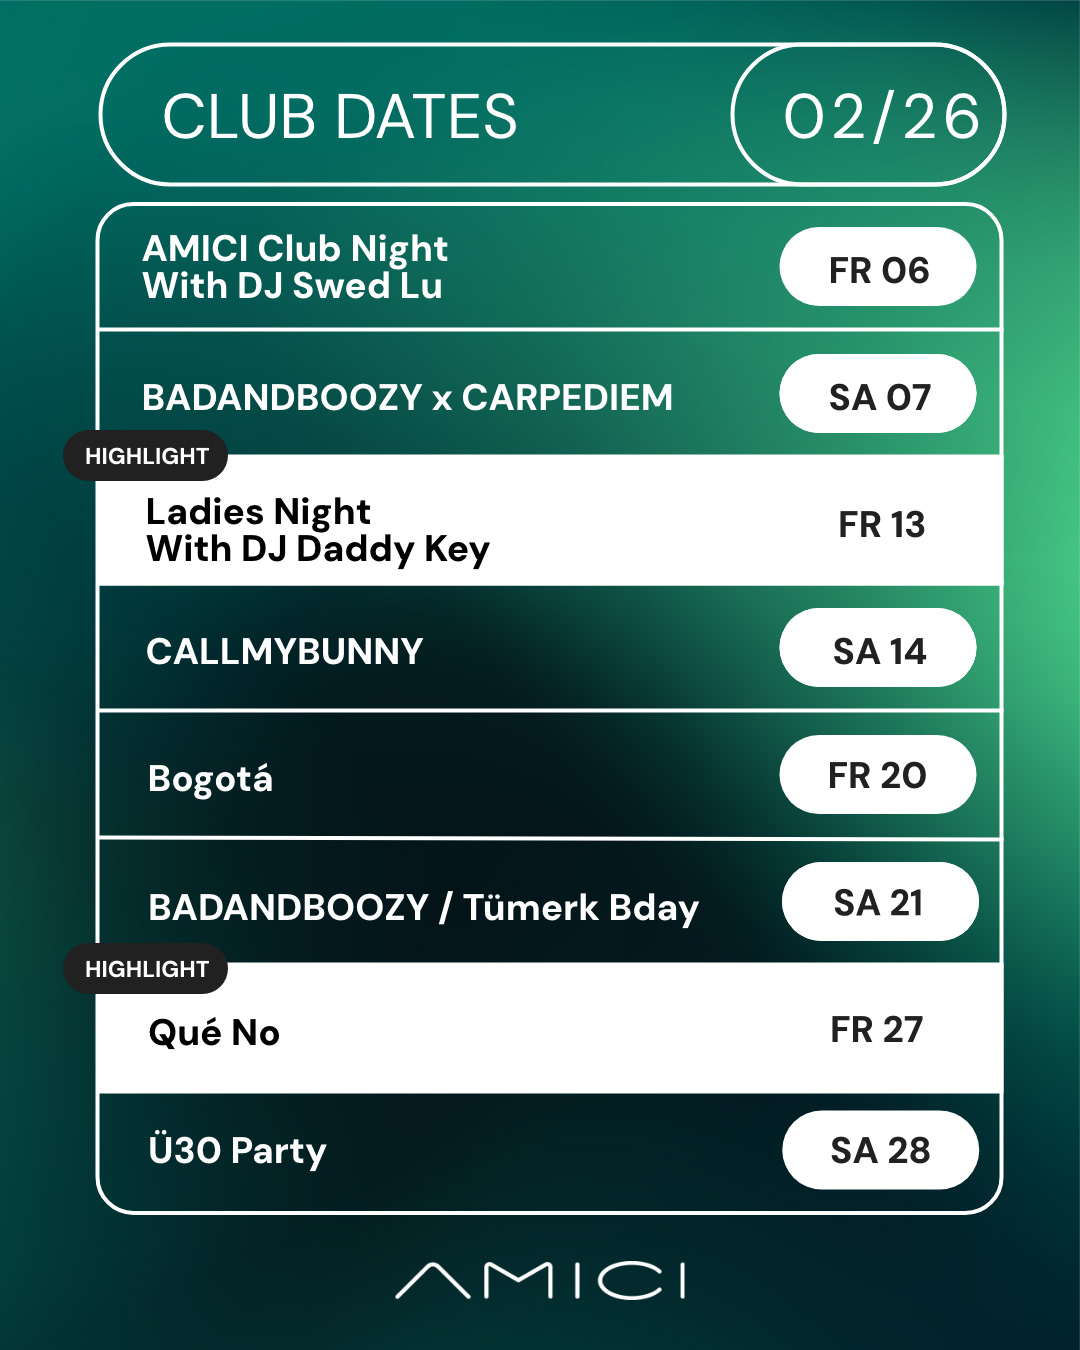Select the SA 14 date pill

click(x=878, y=651)
